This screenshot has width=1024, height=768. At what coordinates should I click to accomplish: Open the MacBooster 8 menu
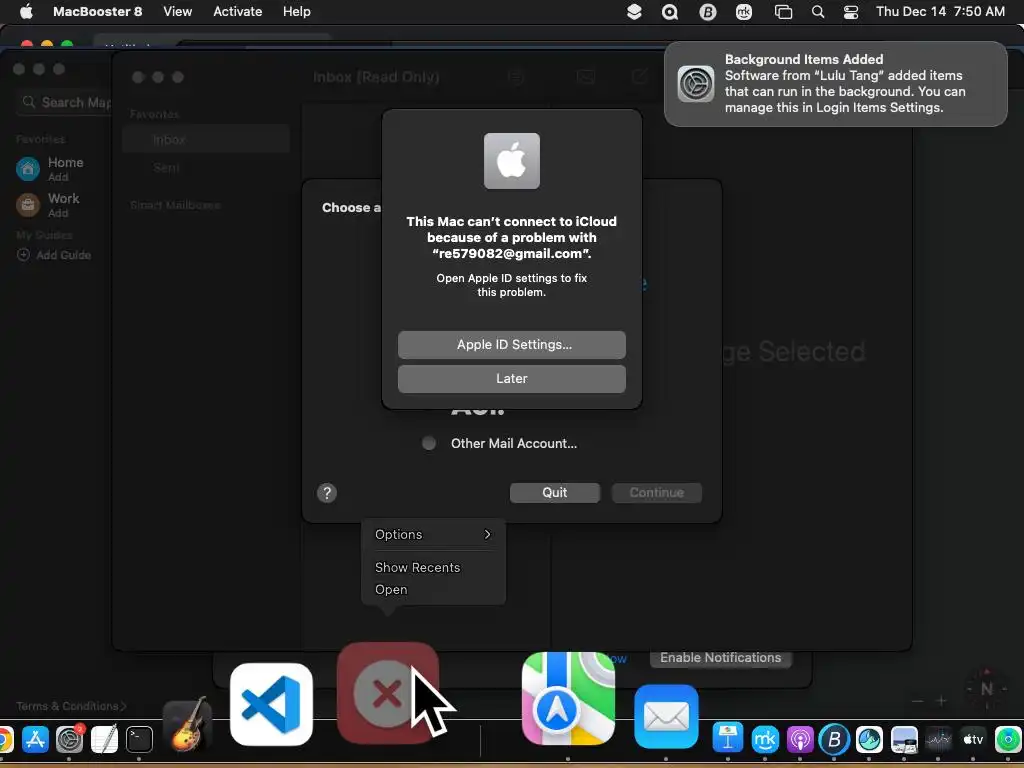(x=97, y=12)
